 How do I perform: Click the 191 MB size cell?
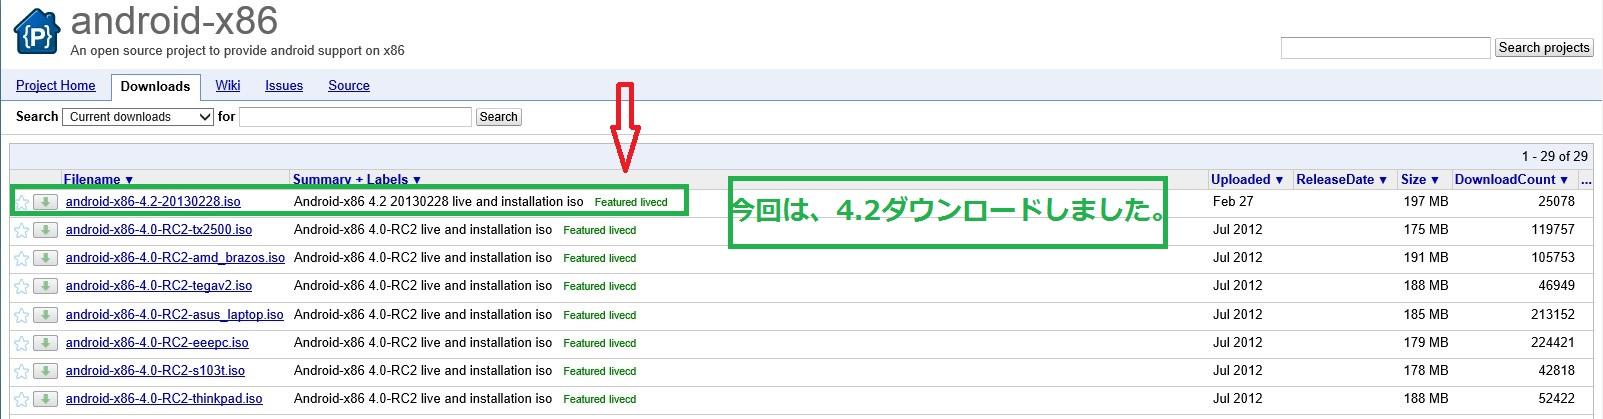point(1425,258)
